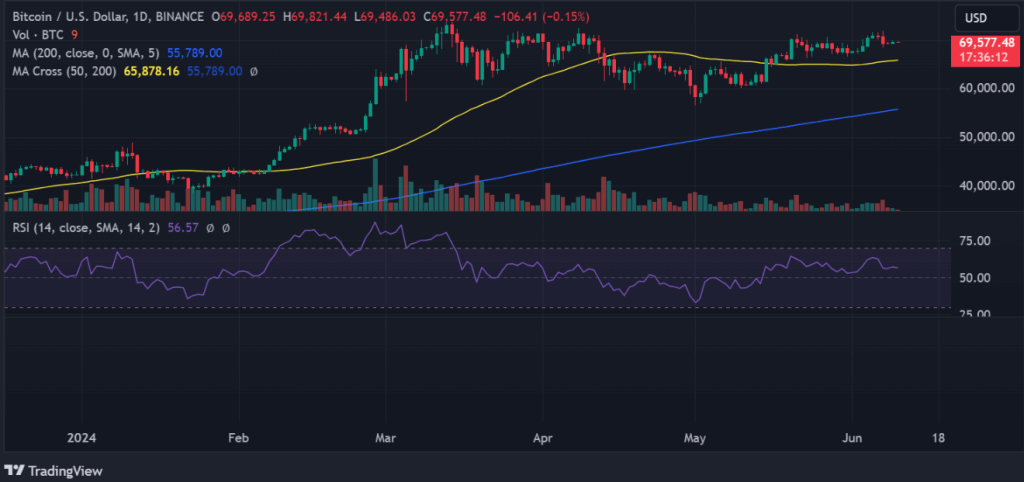1024x482 pixels.
Task: Click the ∅ symbol in the MA Cross legend
Action: point(253,71)
